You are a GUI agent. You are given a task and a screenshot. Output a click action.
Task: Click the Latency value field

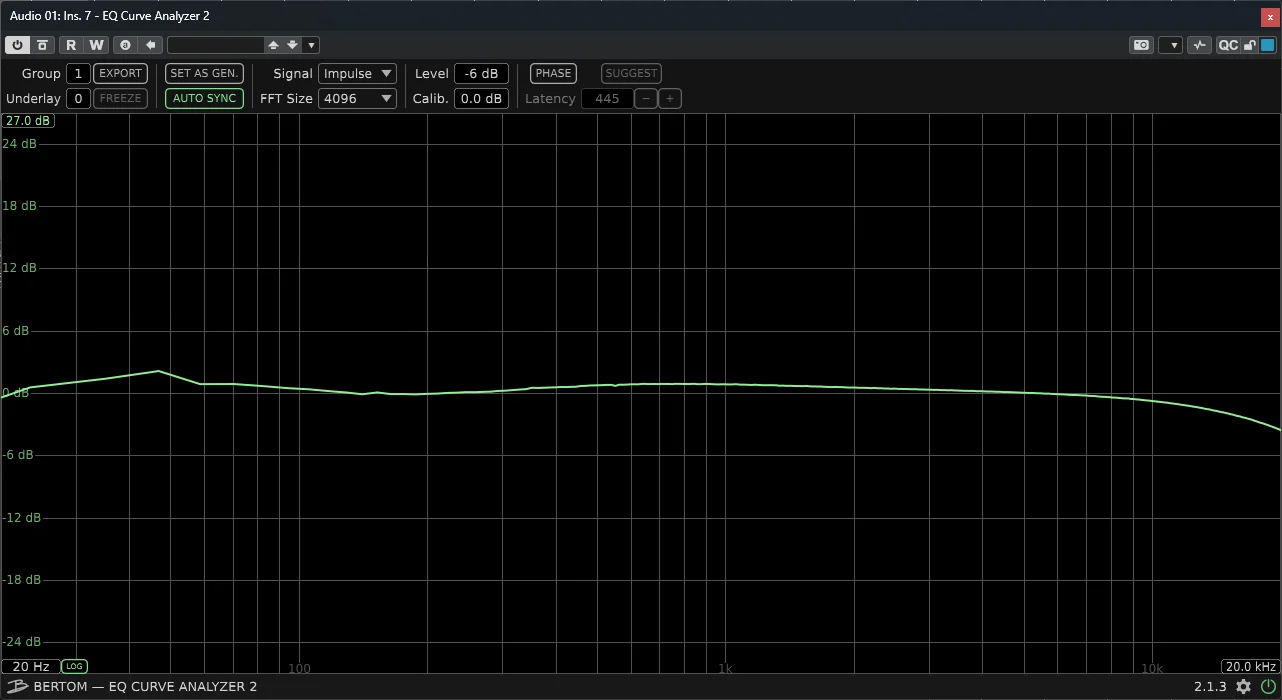coord(607,98)
